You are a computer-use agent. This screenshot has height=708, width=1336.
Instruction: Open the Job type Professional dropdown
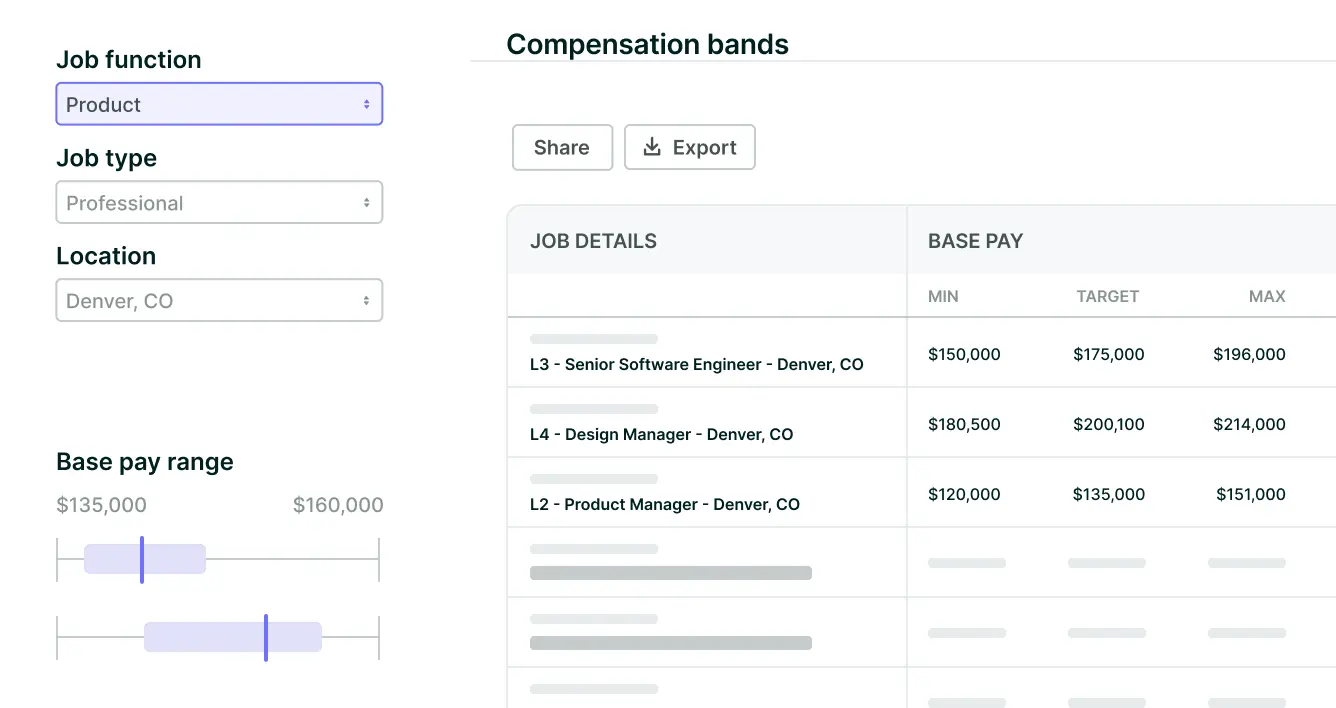pyautogui.click(x=218, y=203)
